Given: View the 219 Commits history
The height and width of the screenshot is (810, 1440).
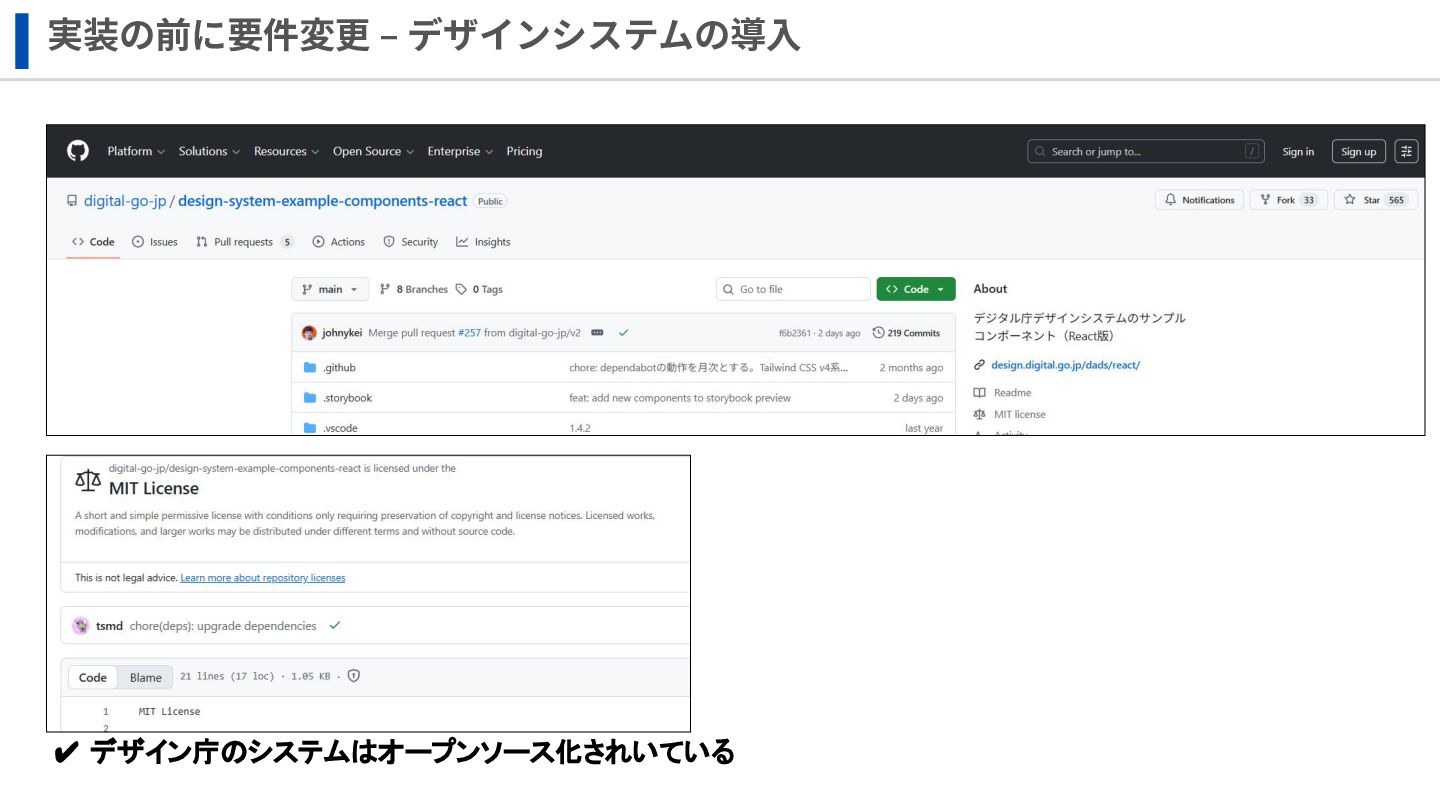Looking at the screenshot, I should pyautogui.click(x=907, y=333).
